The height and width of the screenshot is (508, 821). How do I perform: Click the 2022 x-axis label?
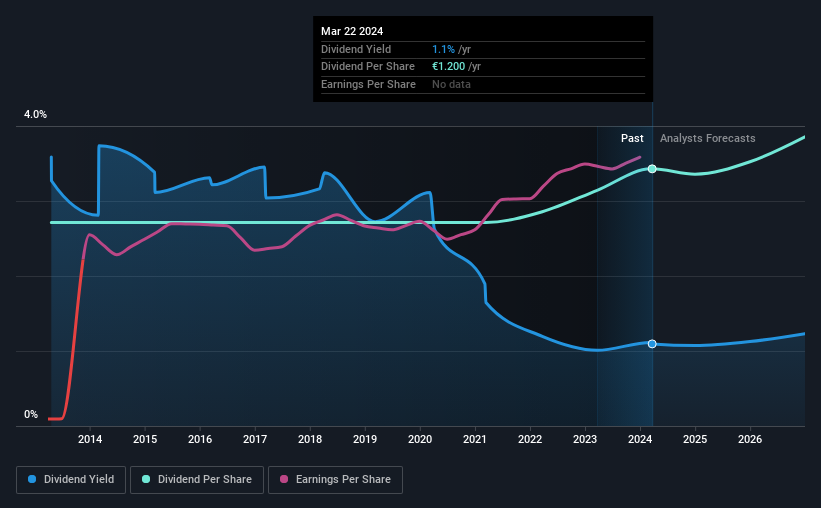coord(530,439)
